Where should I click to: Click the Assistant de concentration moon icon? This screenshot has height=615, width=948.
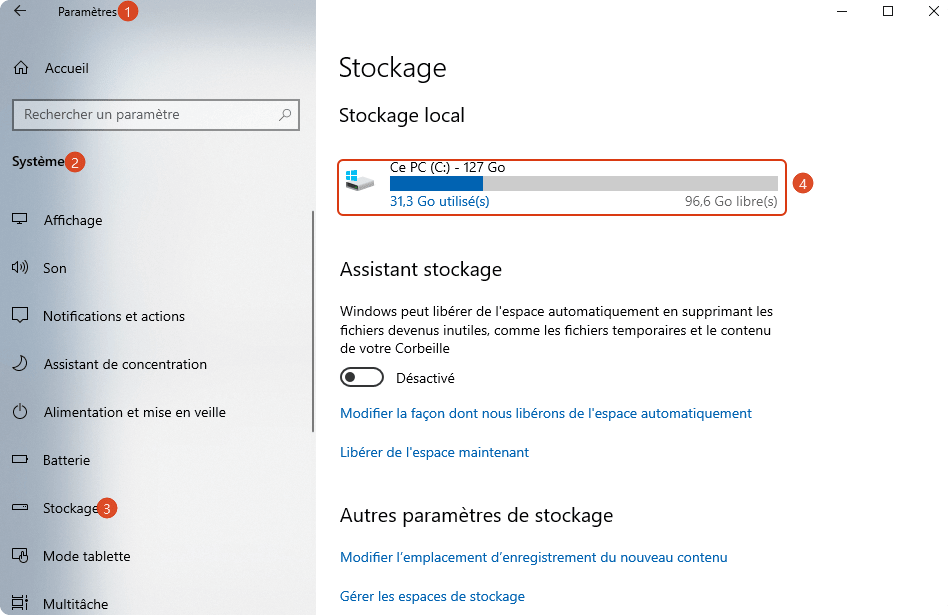pyautogui.click(x=20, y=363)
